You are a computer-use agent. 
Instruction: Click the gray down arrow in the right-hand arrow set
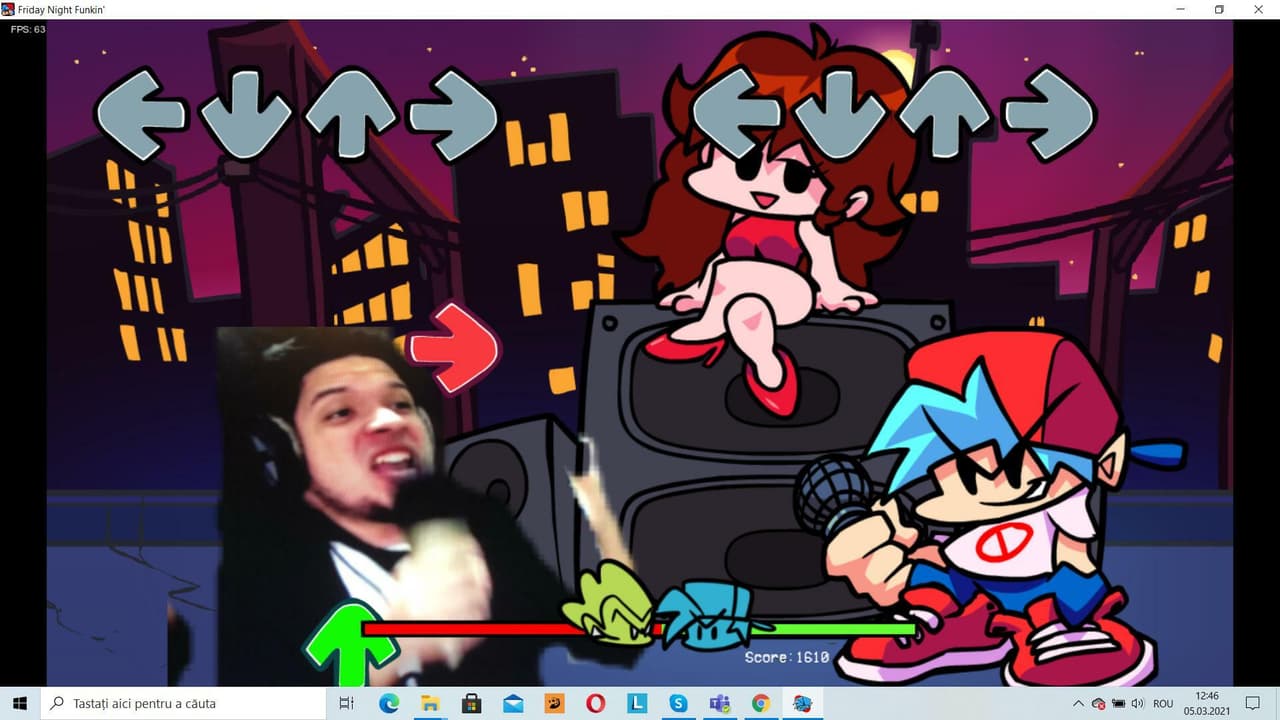click(841, 114)
